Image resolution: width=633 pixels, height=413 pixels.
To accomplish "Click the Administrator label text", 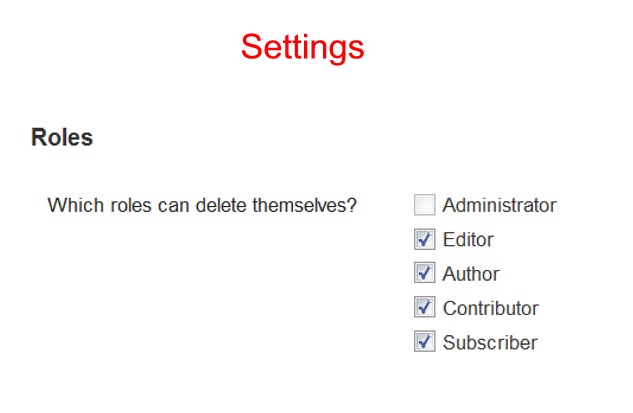I will (499, 206).
